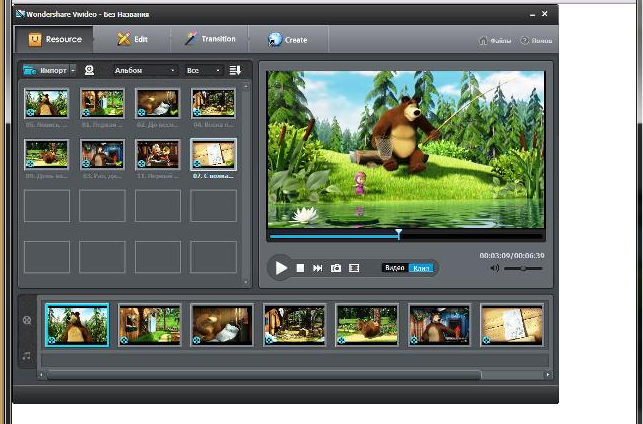Click the storyboard horizontal scrollbar
Image resolution: width=643 pixels, height=424 pixels.
(x=264, y=375)
